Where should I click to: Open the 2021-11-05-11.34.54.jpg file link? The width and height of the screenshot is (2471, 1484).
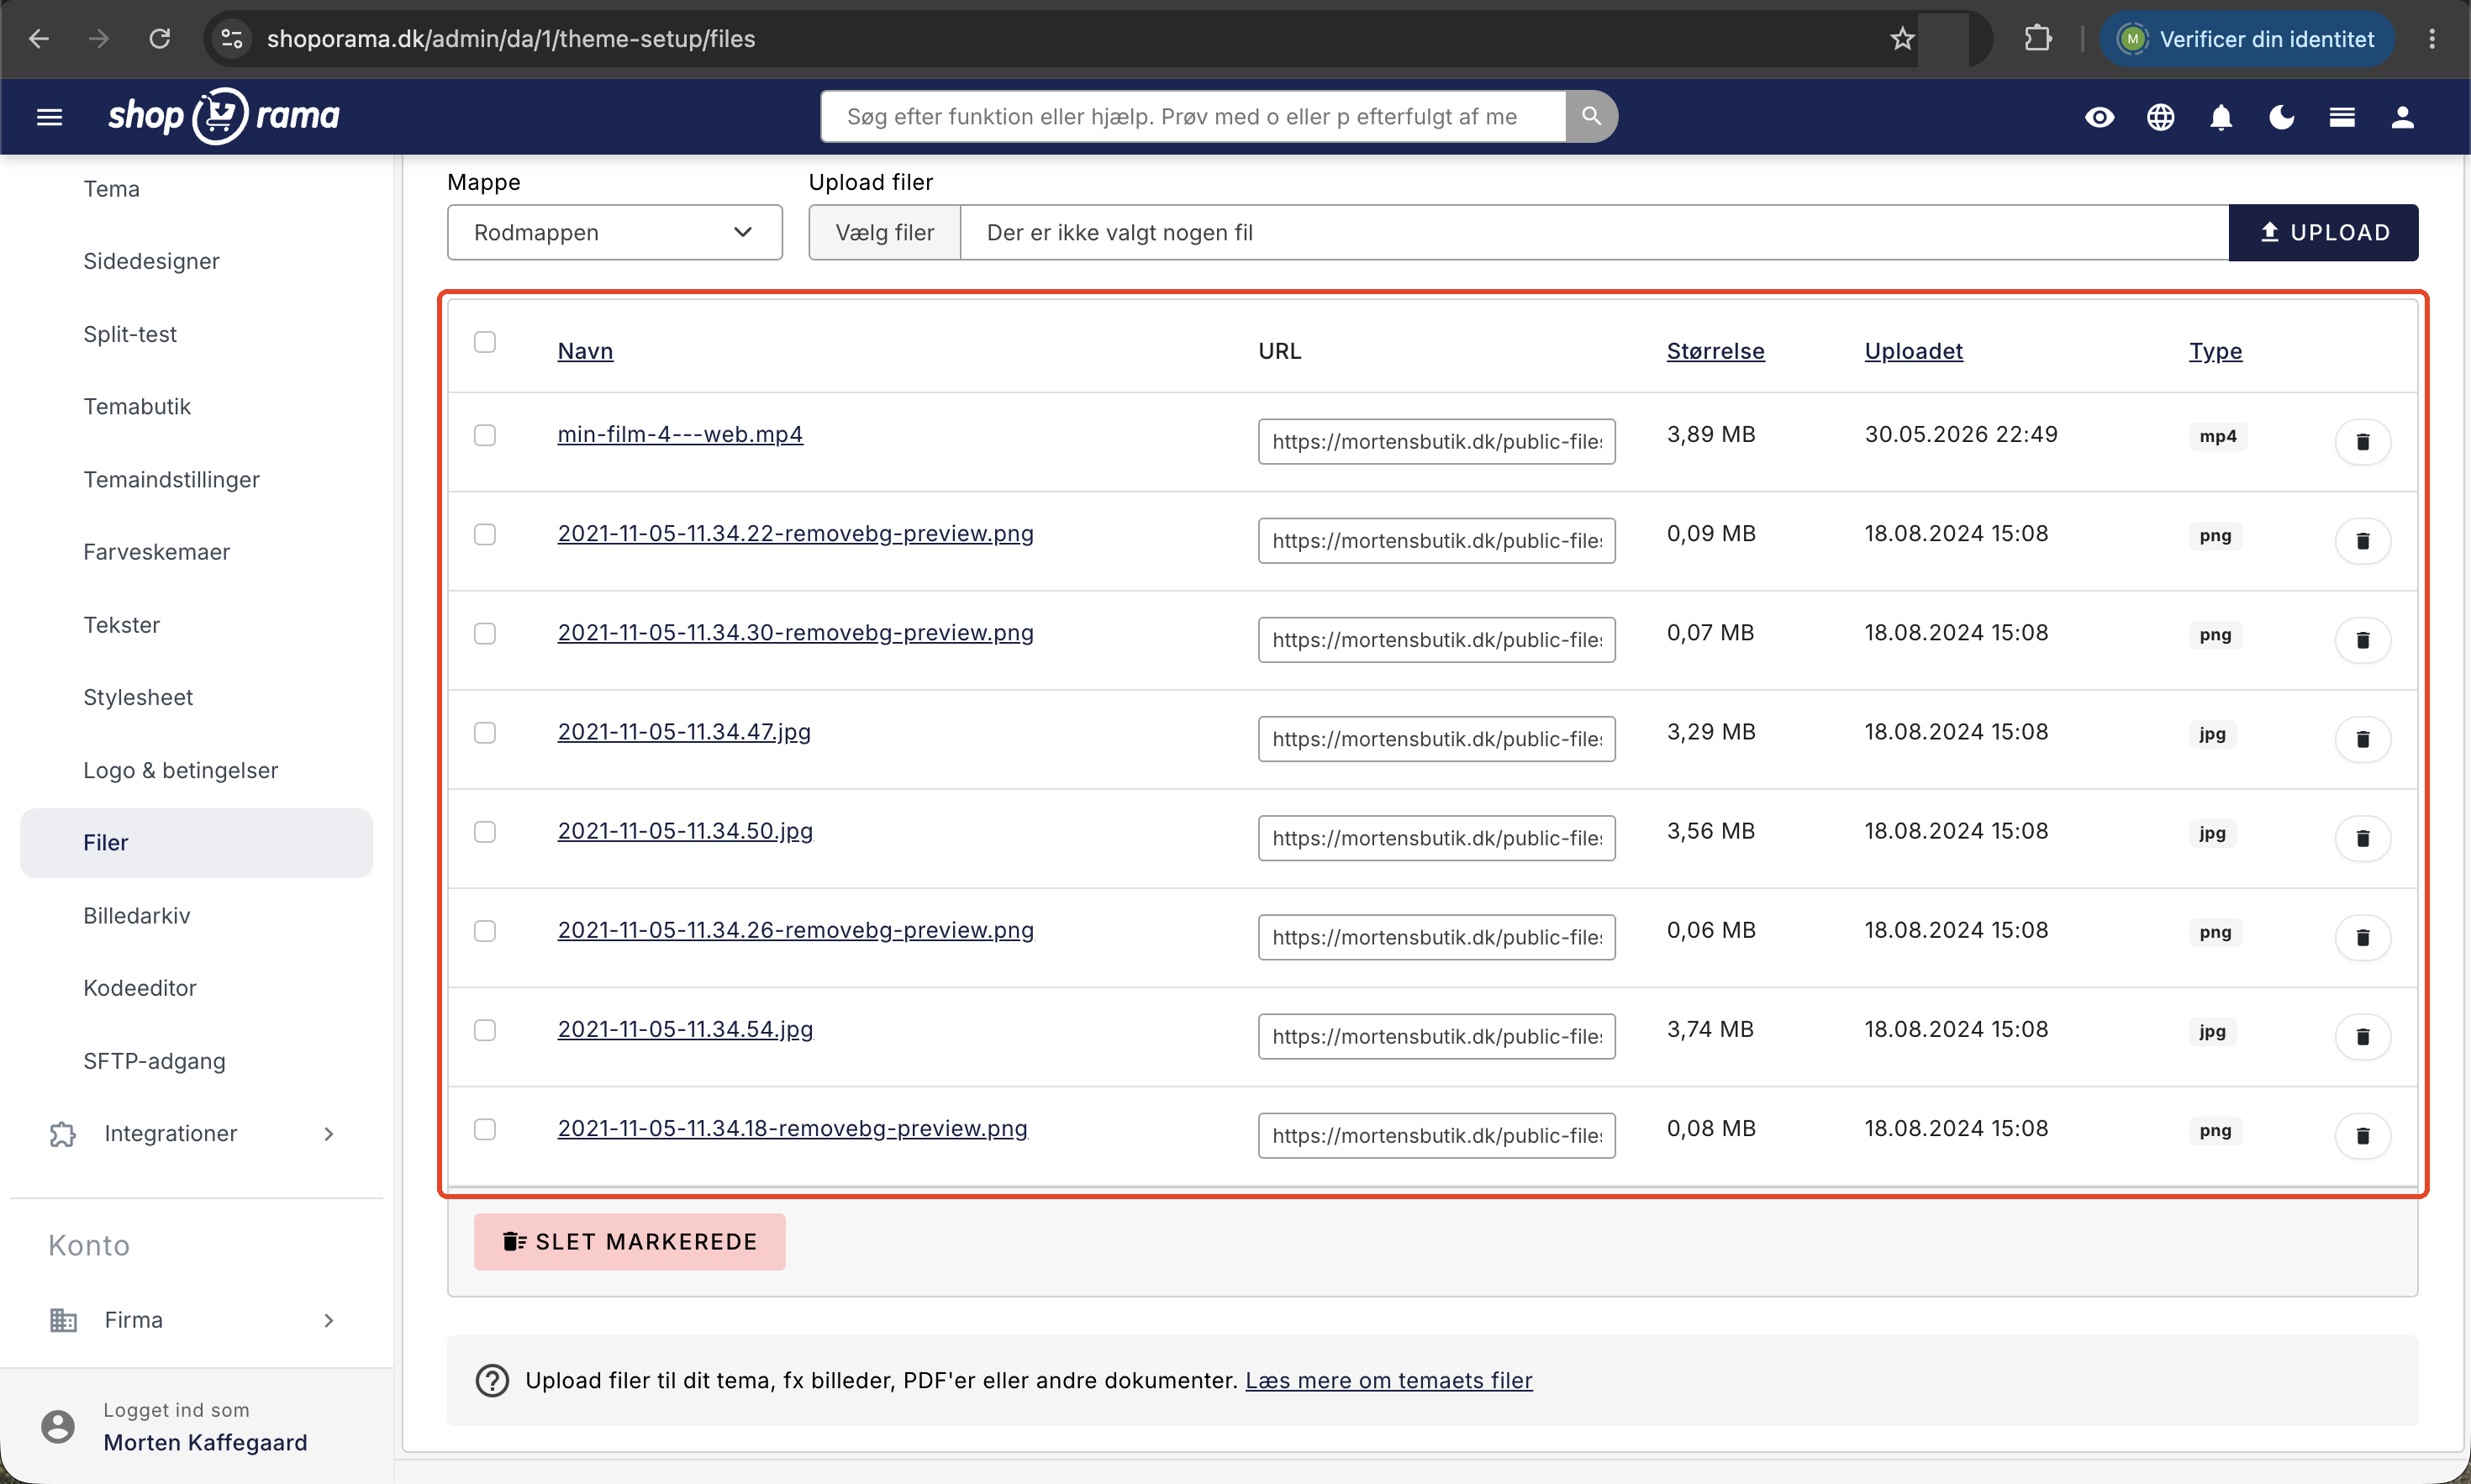(685, 1029)
